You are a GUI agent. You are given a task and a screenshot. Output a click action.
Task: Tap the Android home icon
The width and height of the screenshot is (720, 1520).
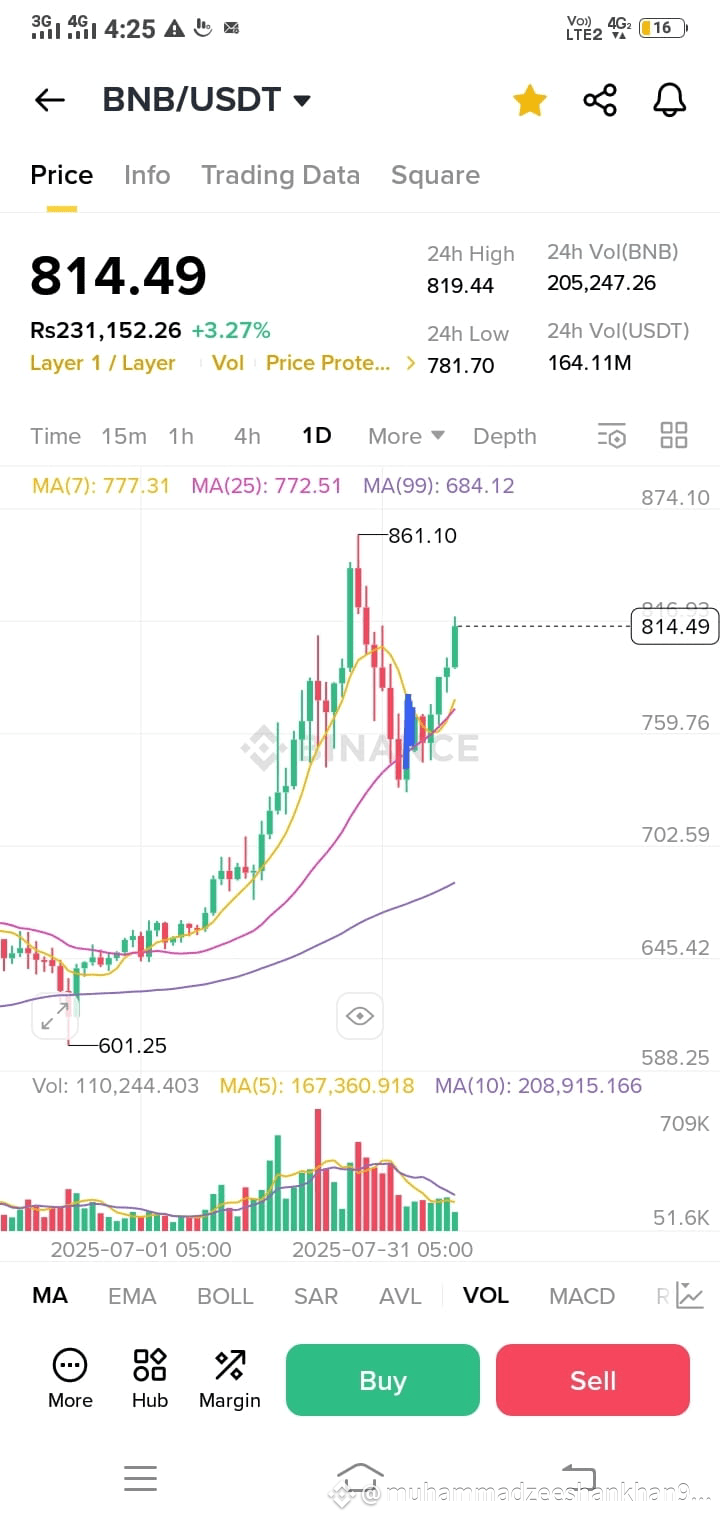pyautogui.click(x=360, y=1478)
